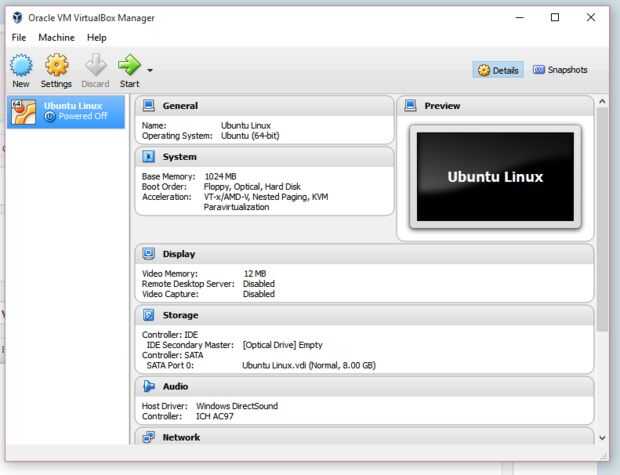The image size is (620, 475).
Task: Click the New virtual machine icon
Action: point(21,65)
